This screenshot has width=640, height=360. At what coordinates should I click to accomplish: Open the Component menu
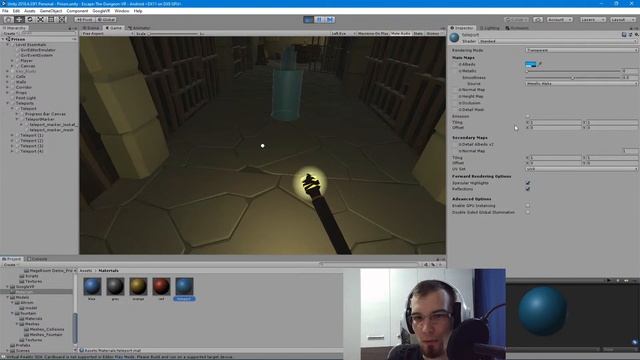click(77, 11)
